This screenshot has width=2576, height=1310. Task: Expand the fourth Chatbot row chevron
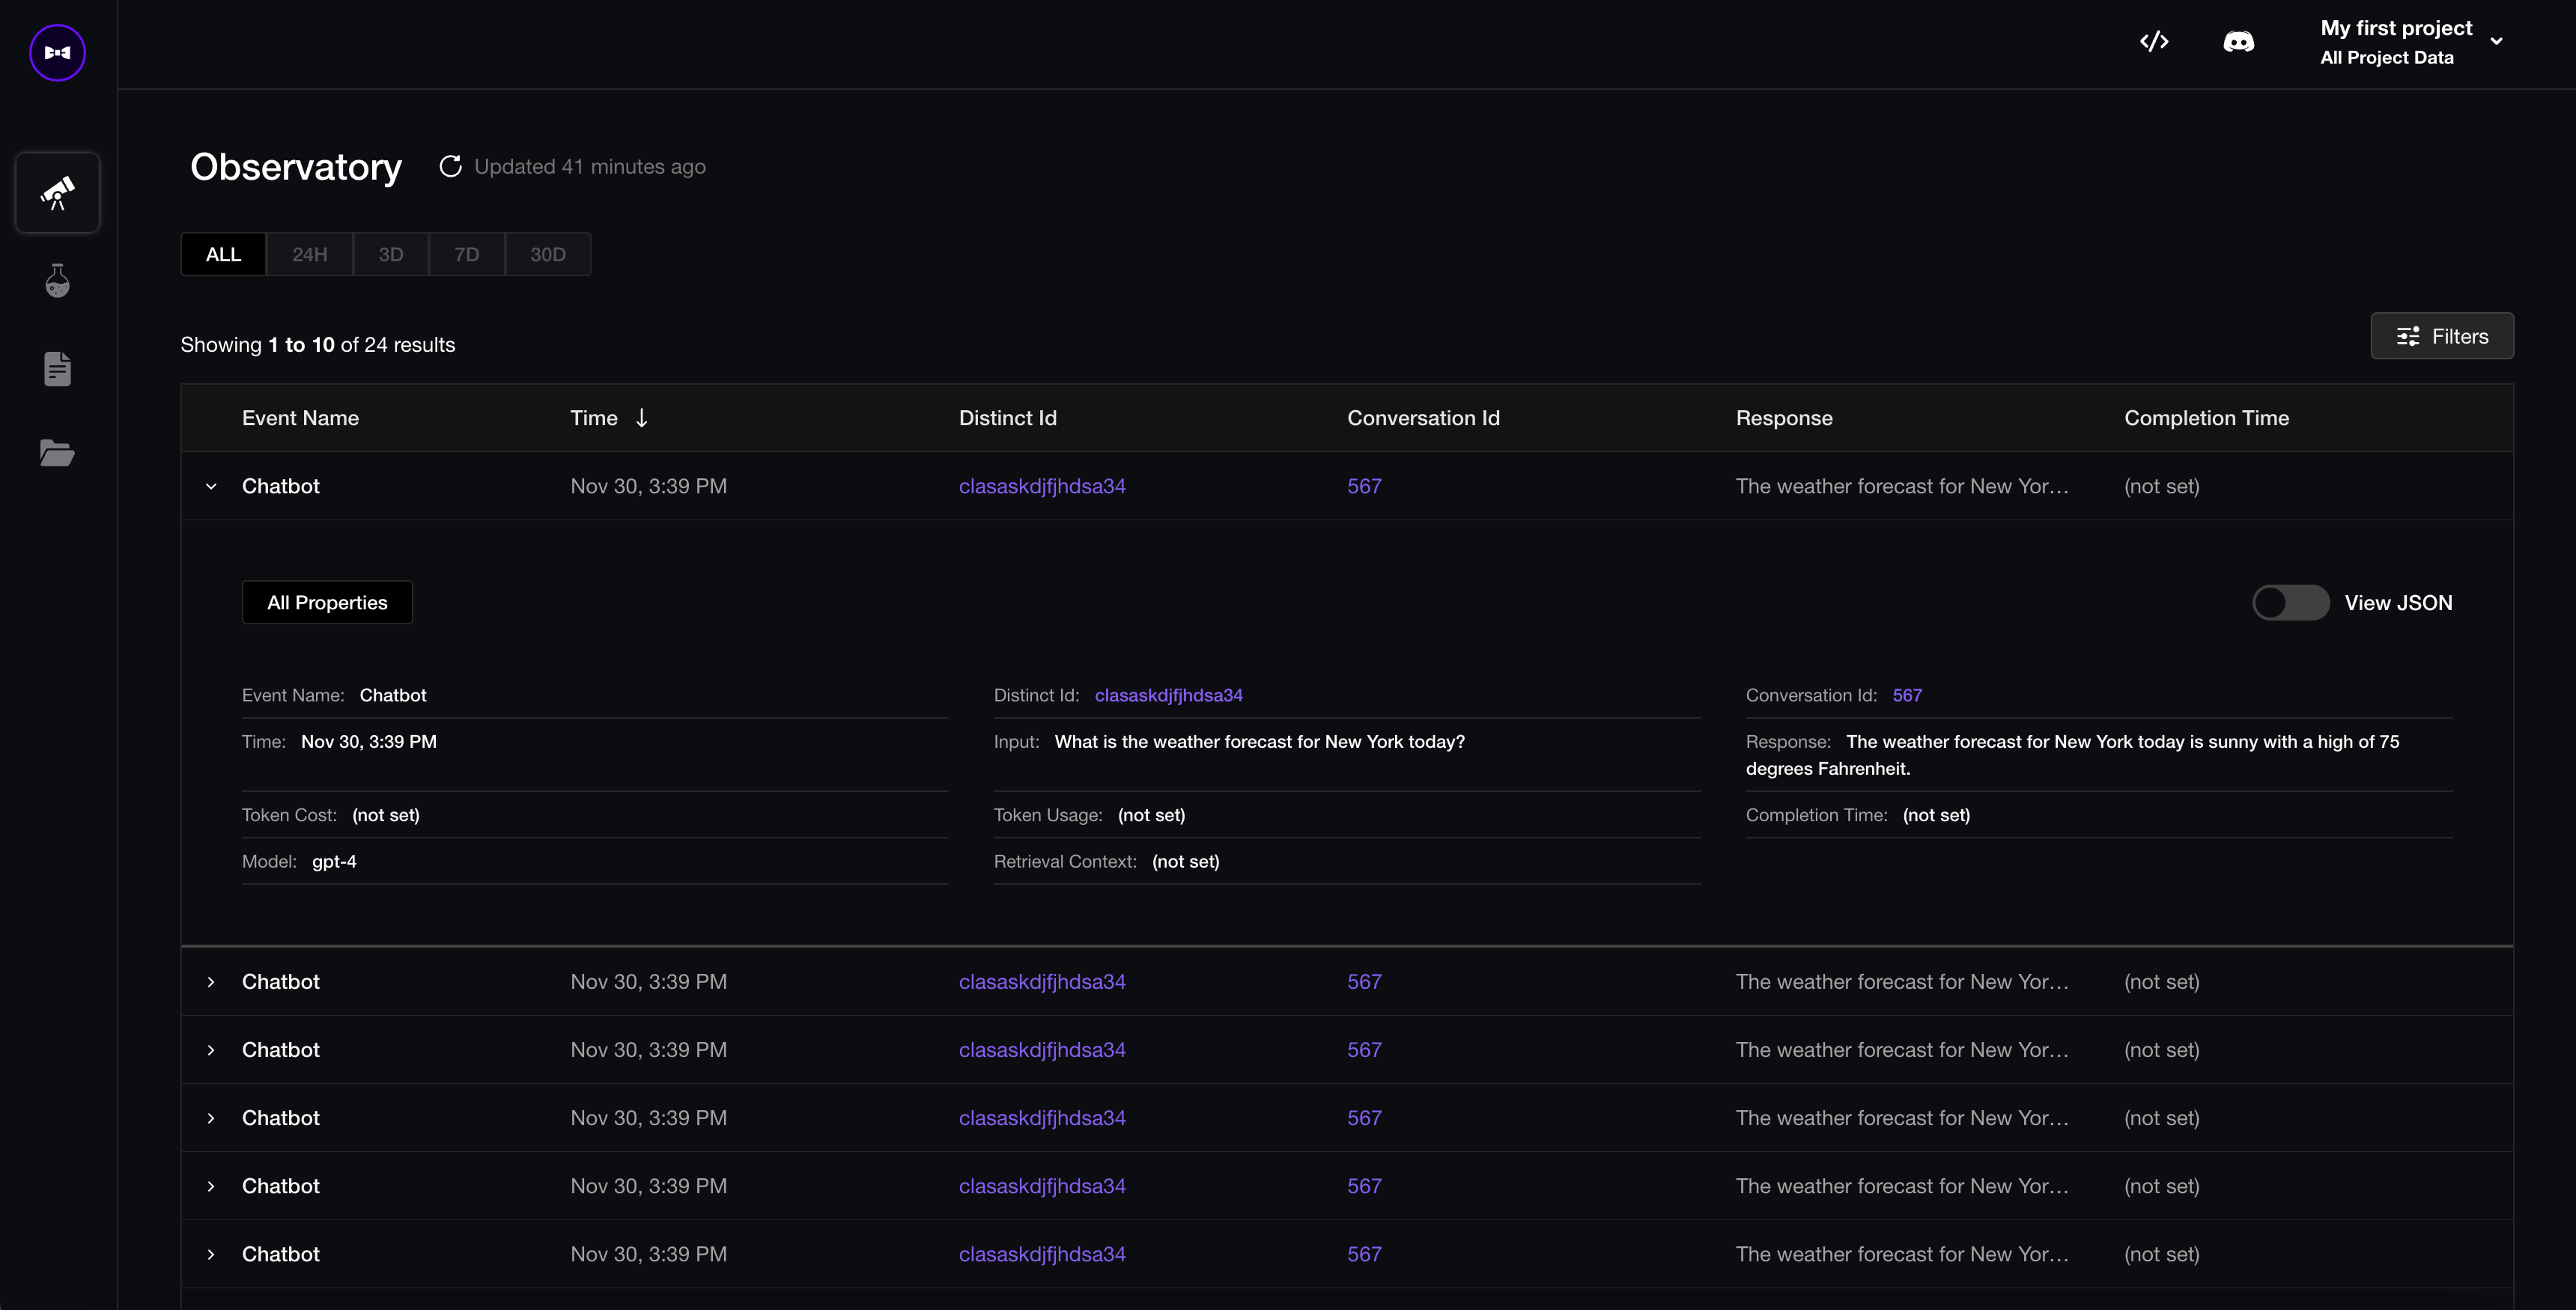tap(211, 1118)
